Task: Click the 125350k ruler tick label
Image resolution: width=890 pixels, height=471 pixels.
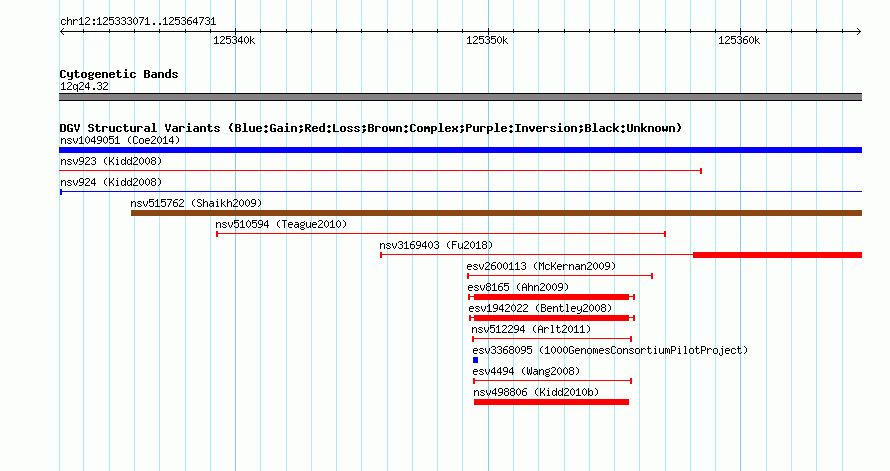Action: click(487, 40)
